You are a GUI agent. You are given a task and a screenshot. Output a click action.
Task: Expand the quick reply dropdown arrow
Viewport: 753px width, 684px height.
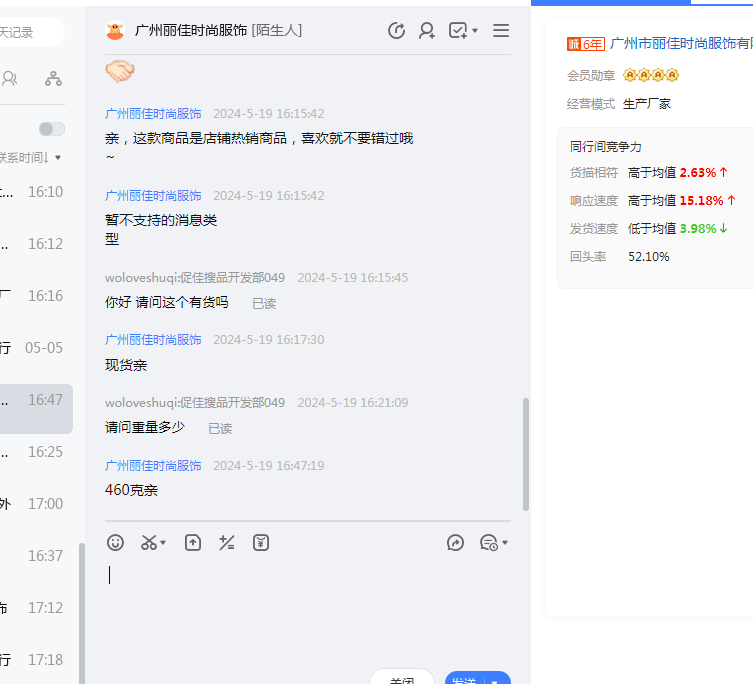[505, 543]
